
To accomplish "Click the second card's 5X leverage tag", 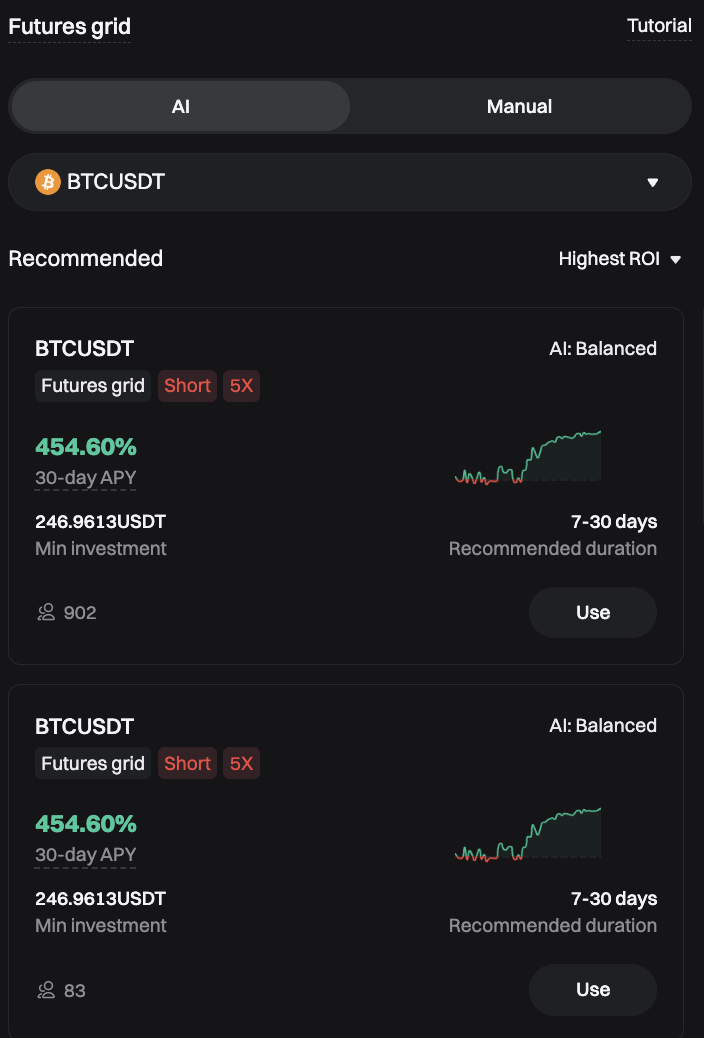I will coord(241,764).
